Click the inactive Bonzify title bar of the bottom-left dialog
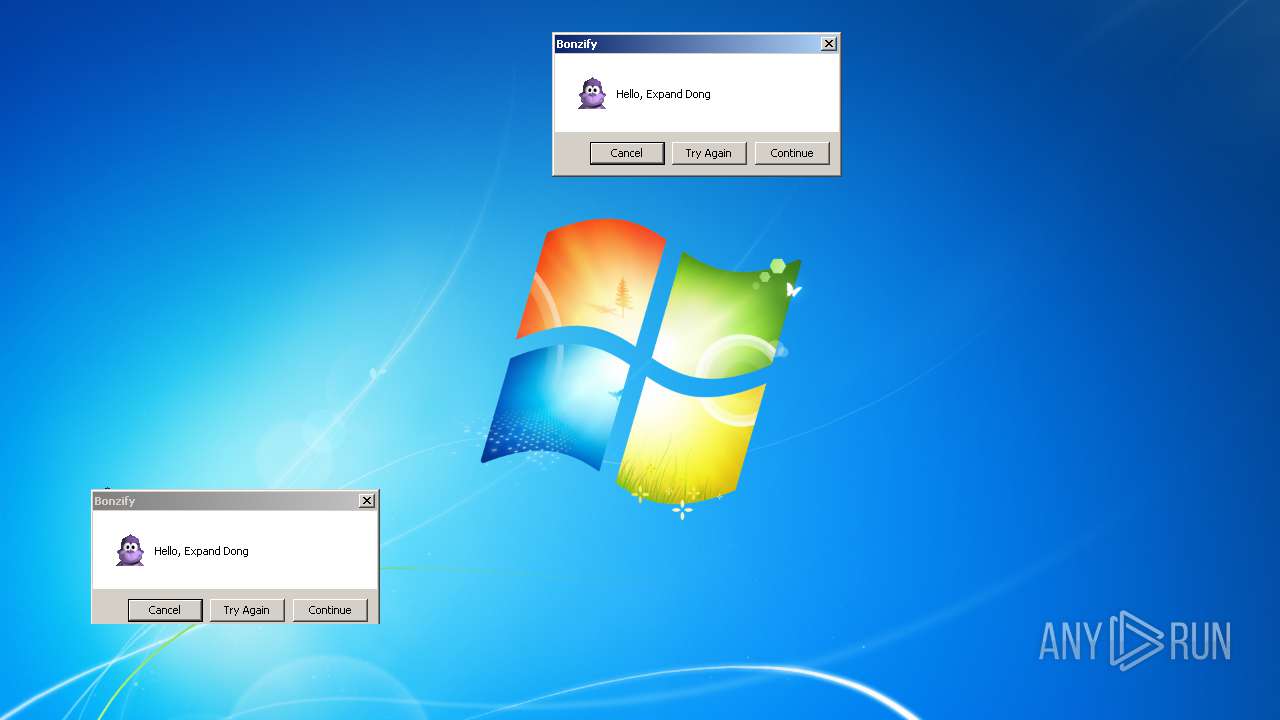The image size is (1280, 720). pos(234,501)
